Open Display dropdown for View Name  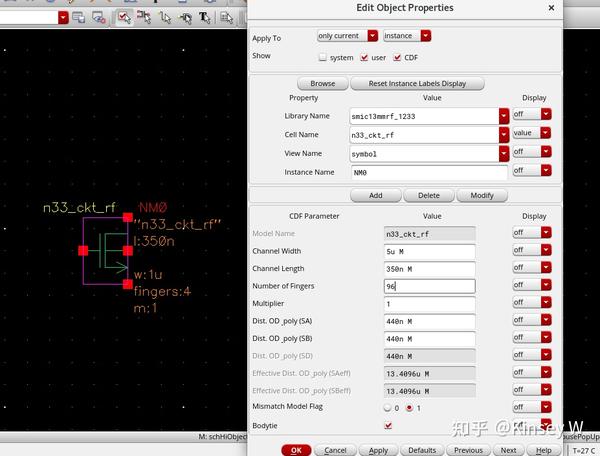click(x=532, y=151)
